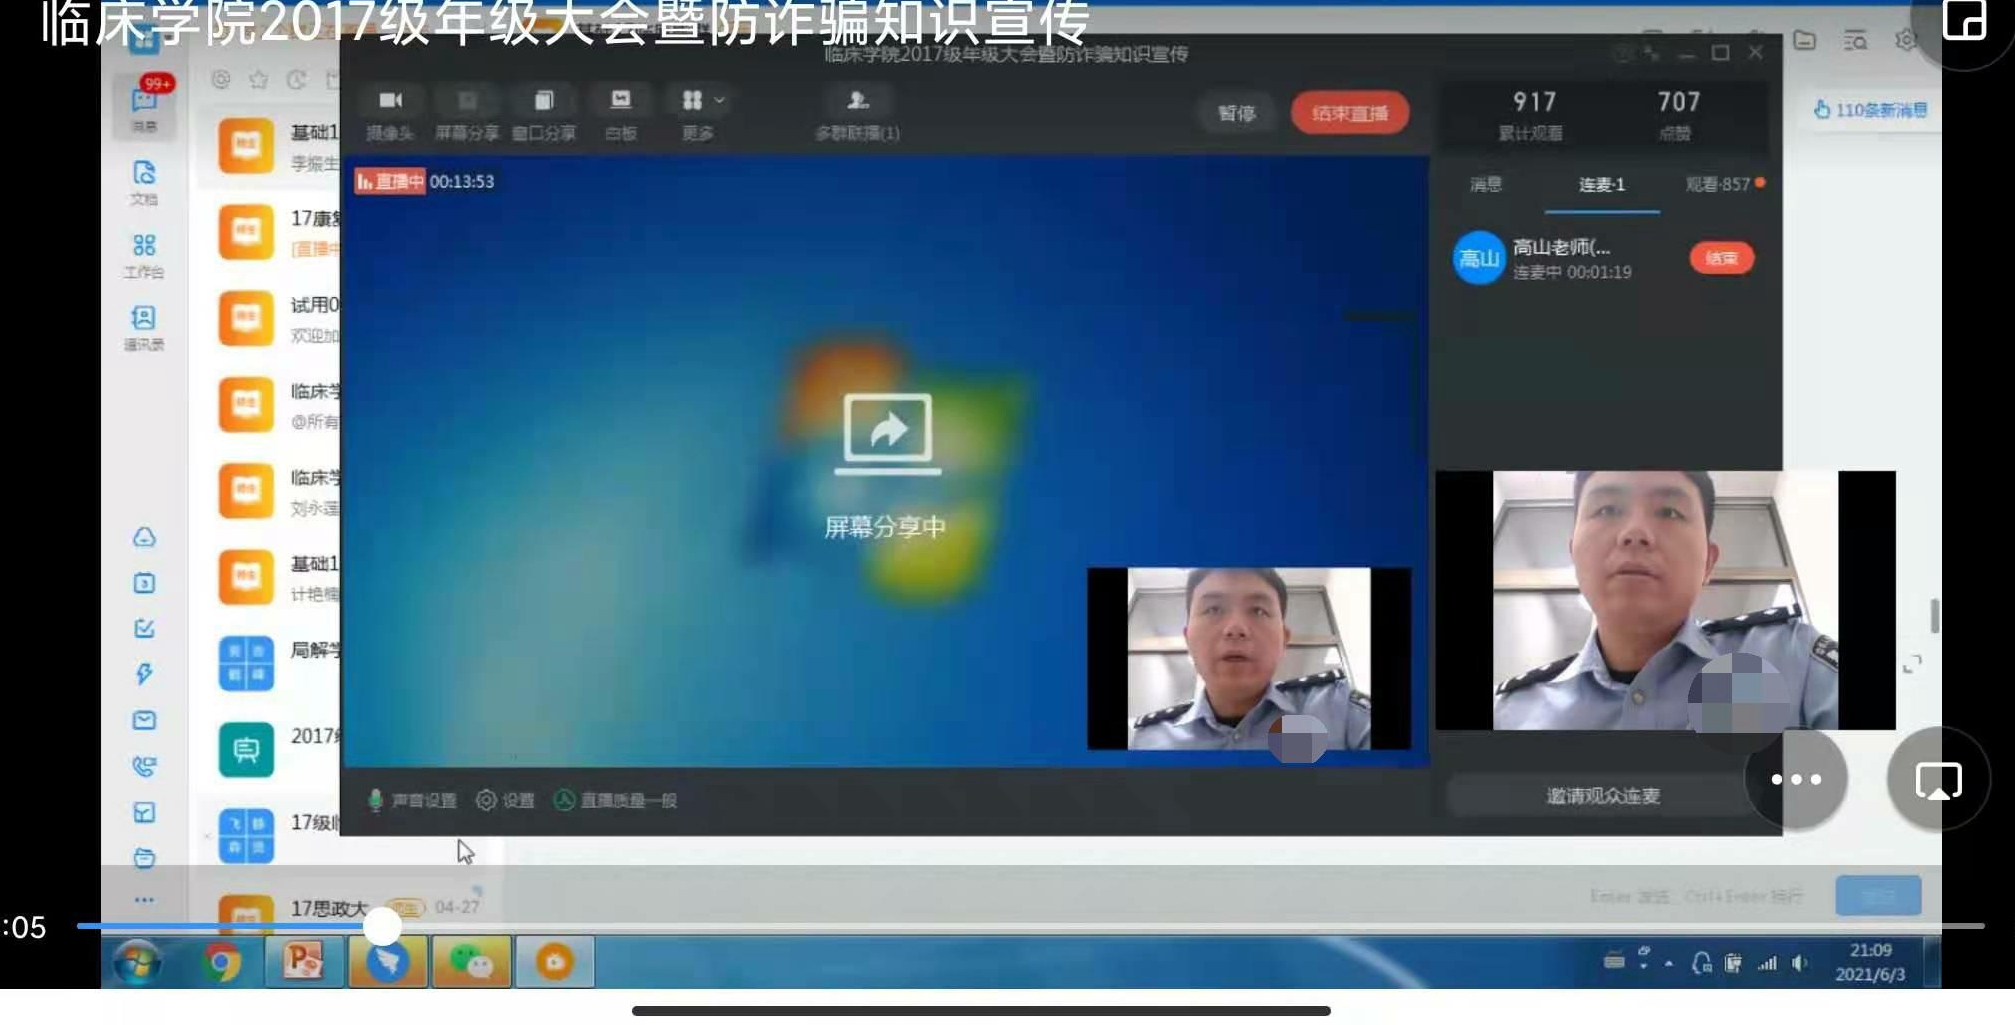Screen dimensions: 2015x1025
Task: Tap the screen cast icon button
Action: [x=1937, y=780]
